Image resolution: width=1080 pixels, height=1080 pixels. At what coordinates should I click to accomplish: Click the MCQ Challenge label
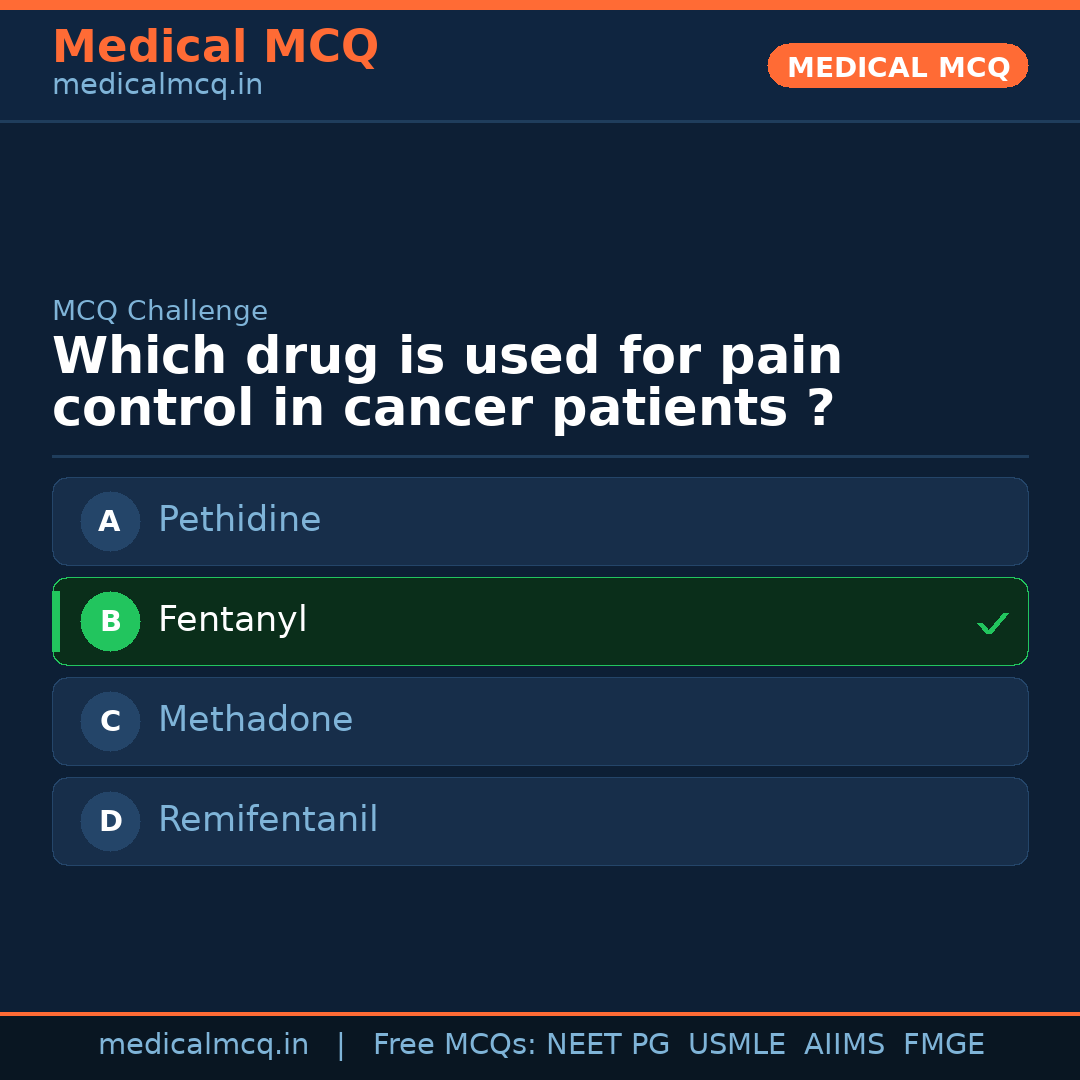160,312
